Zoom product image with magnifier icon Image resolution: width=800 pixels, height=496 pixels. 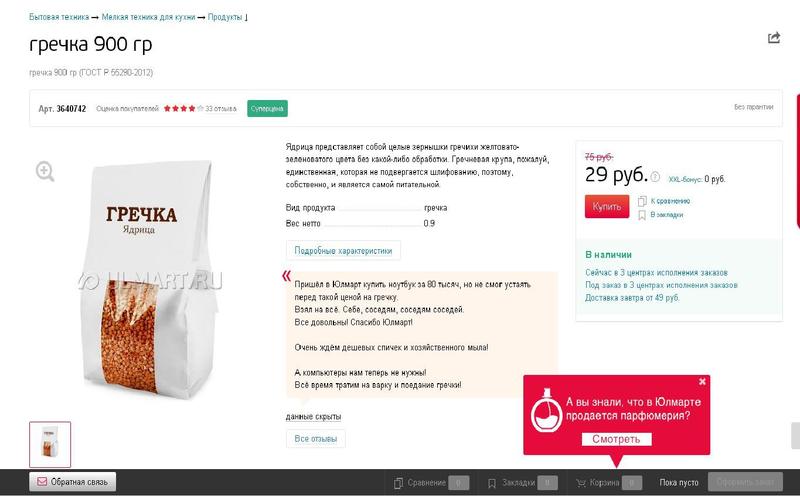tap(45, 171)
